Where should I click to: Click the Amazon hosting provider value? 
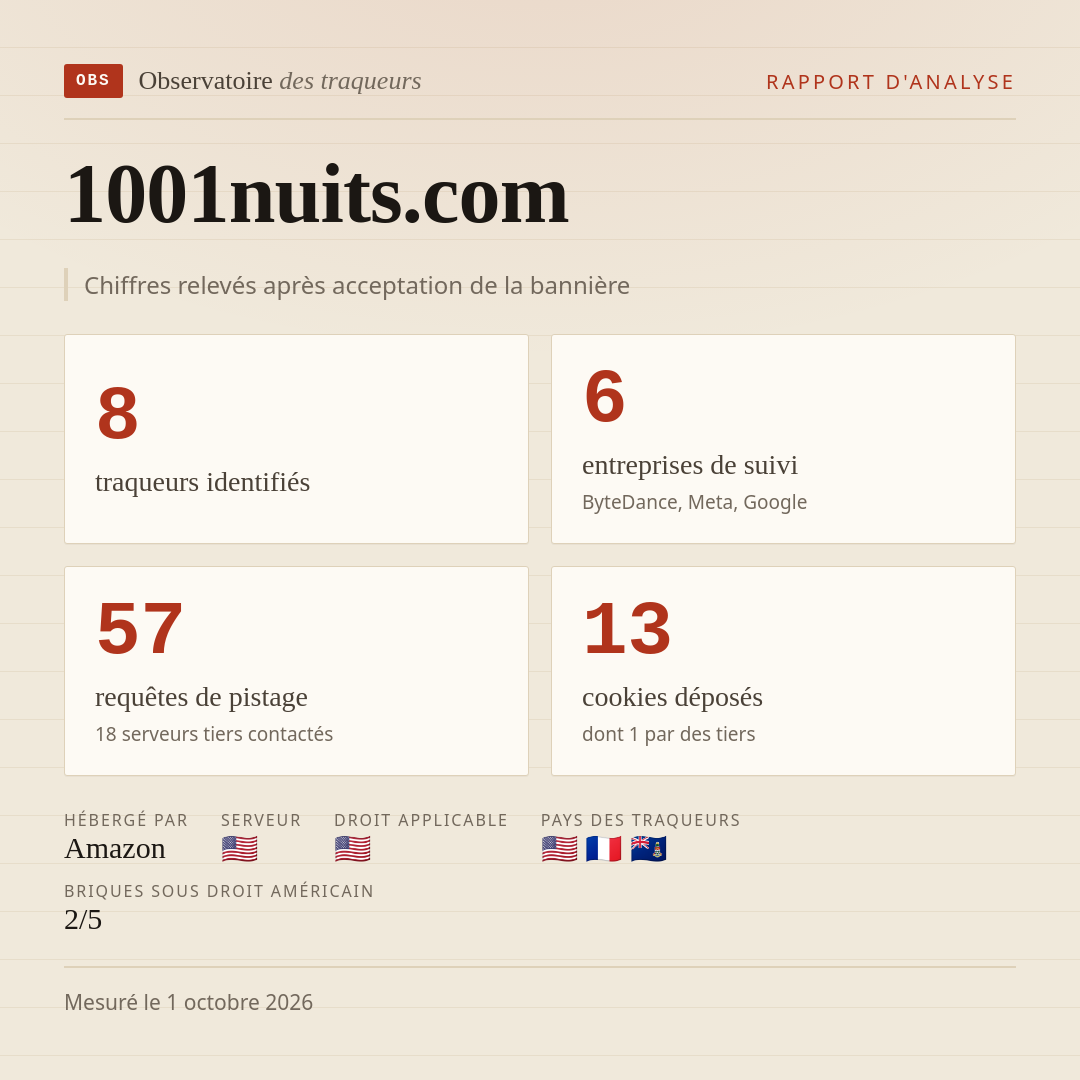[x=115, y=849]
